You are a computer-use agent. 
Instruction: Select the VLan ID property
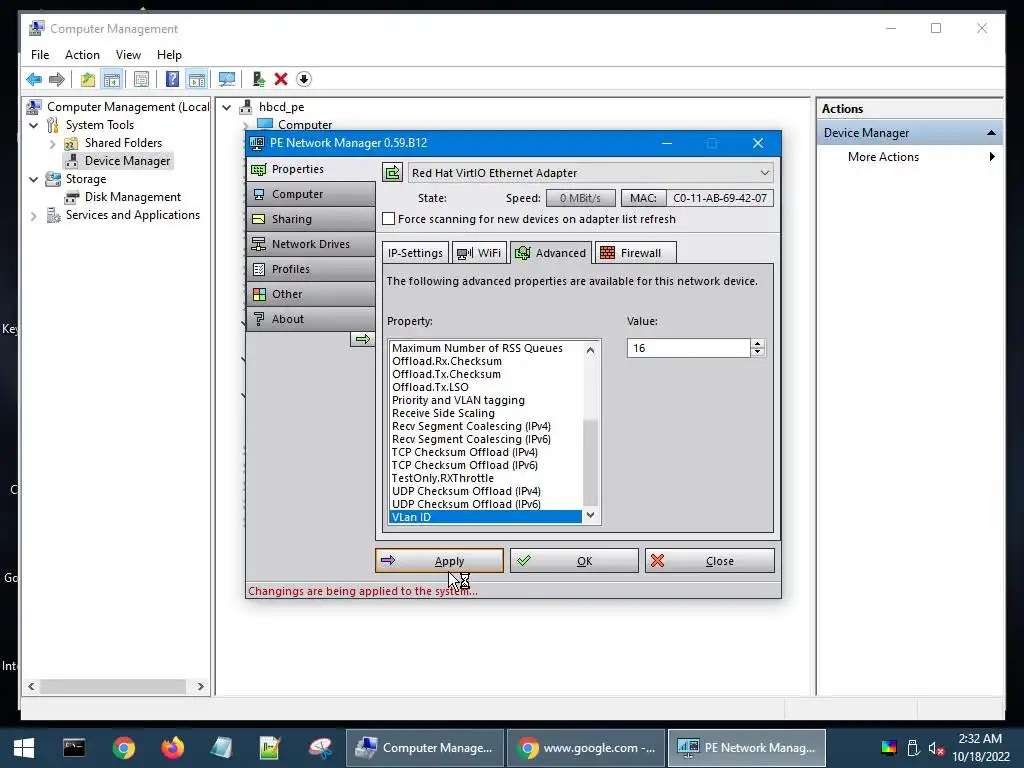(485, 517)
